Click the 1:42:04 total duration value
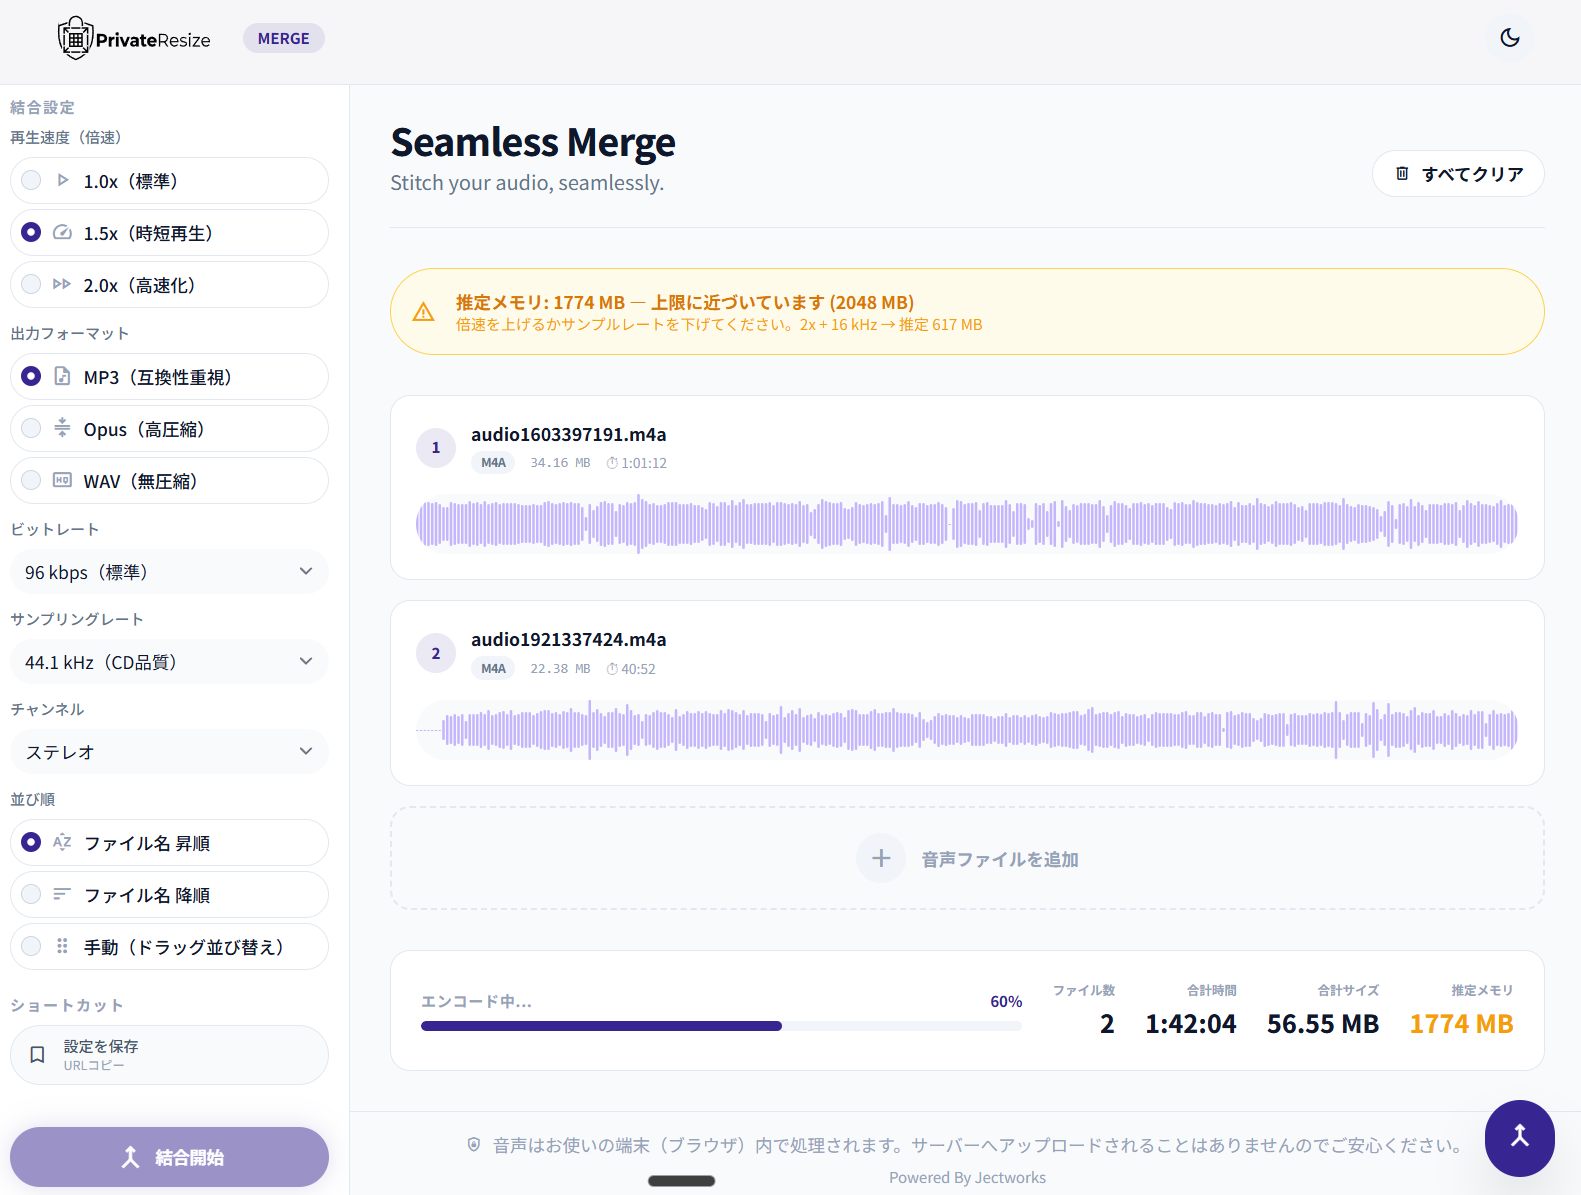Viewport: 1581px width, 1195px height. 1191,1024
